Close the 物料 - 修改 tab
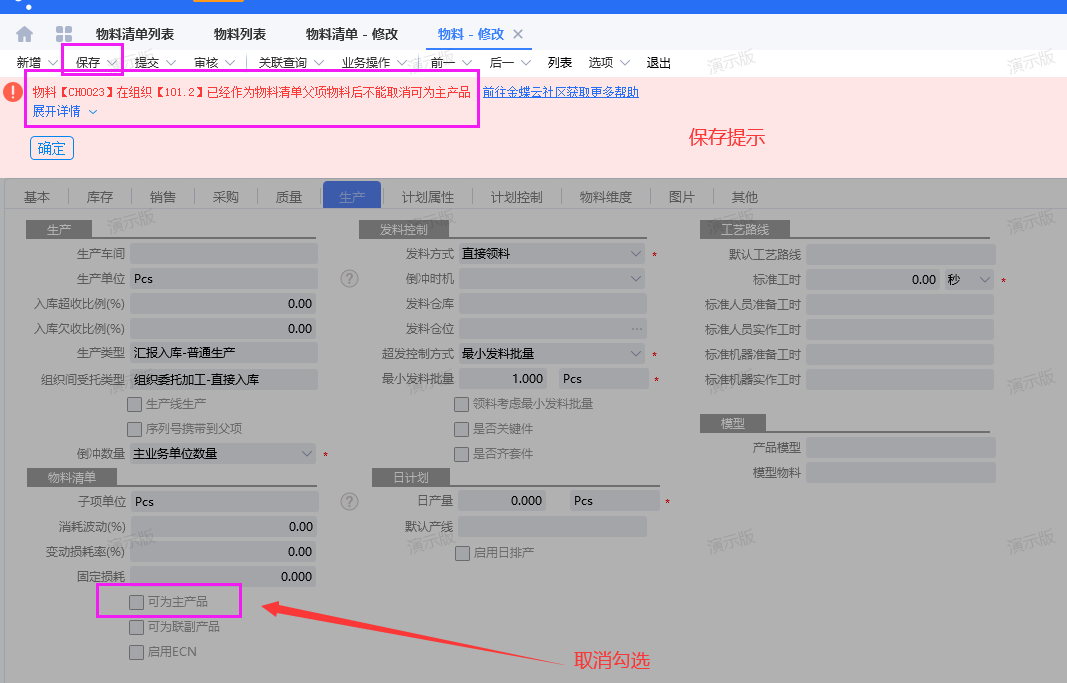Image resolution: width=1067 pixels, height=683 pixels. point(518,34)
